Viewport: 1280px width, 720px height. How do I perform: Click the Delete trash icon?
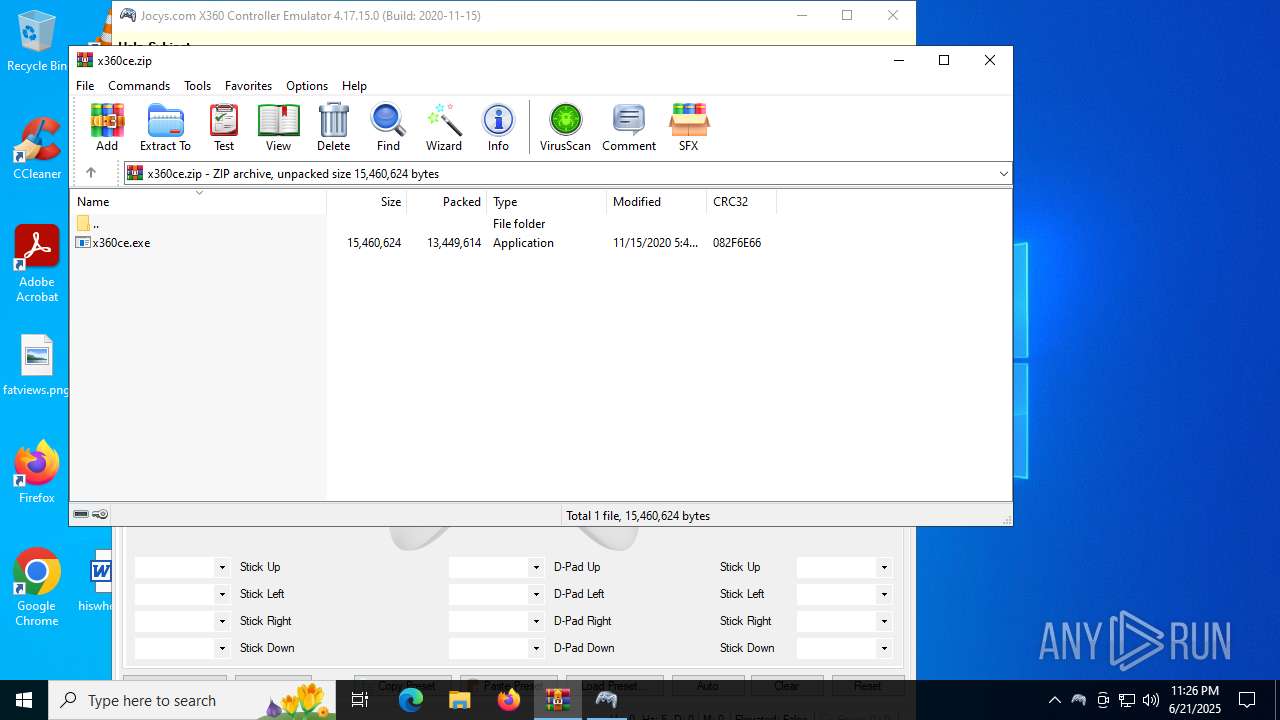333,127
